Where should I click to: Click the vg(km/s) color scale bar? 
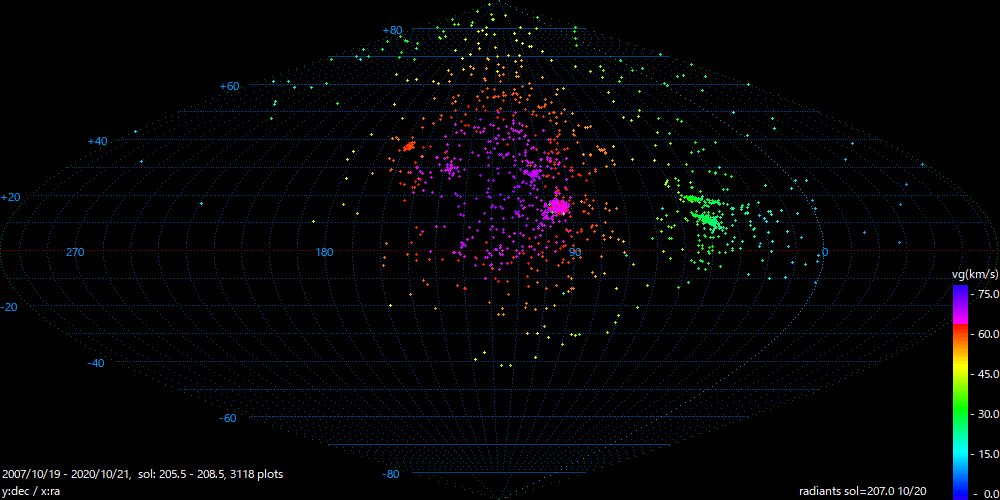point(960,392)
